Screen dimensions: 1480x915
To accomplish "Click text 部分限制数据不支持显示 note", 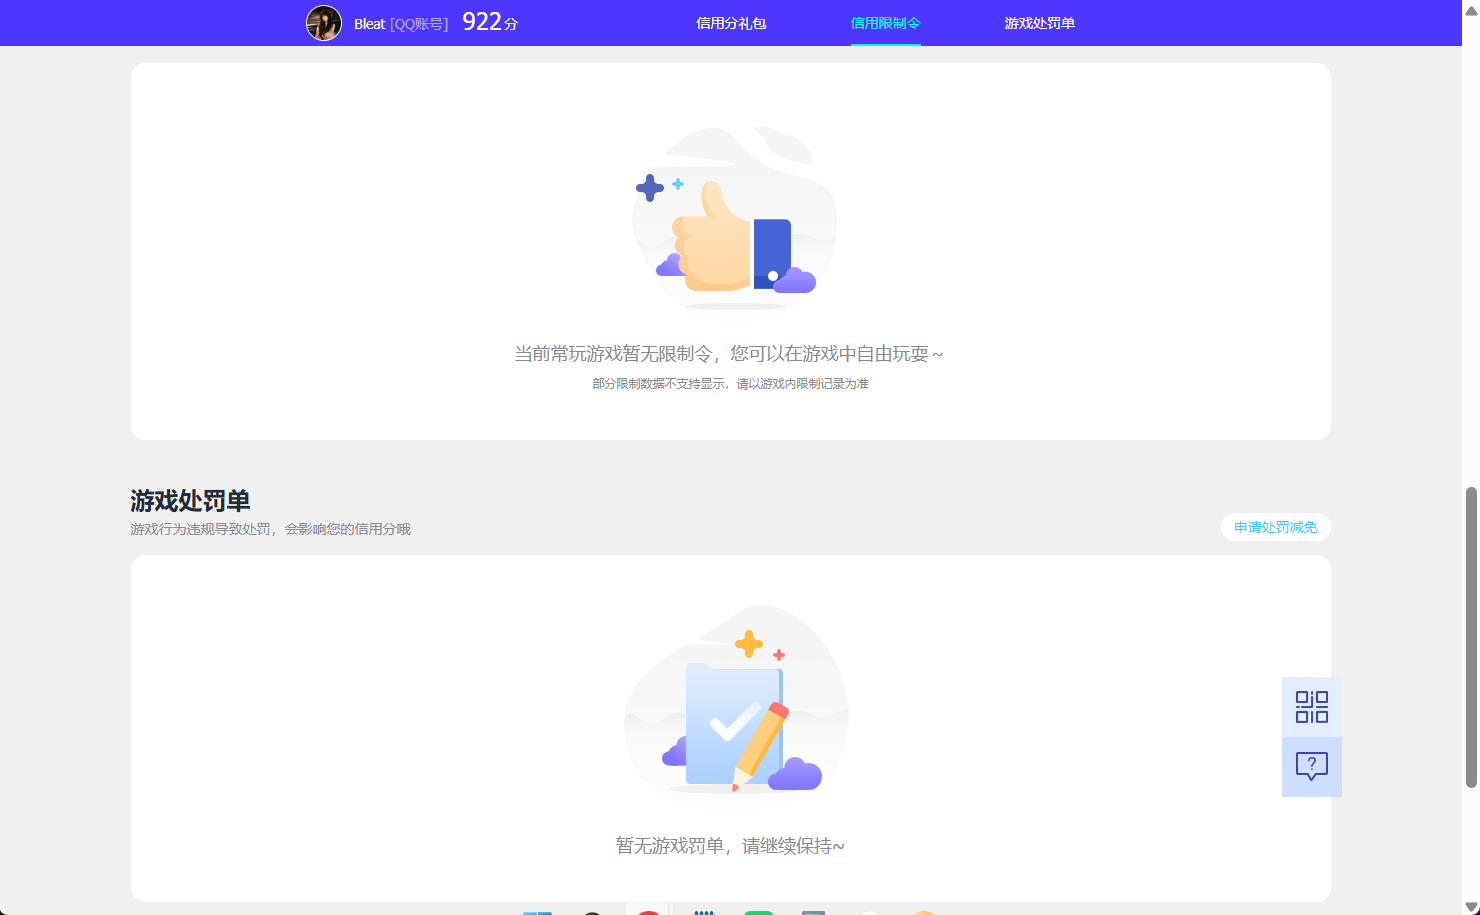I will 730,384.
